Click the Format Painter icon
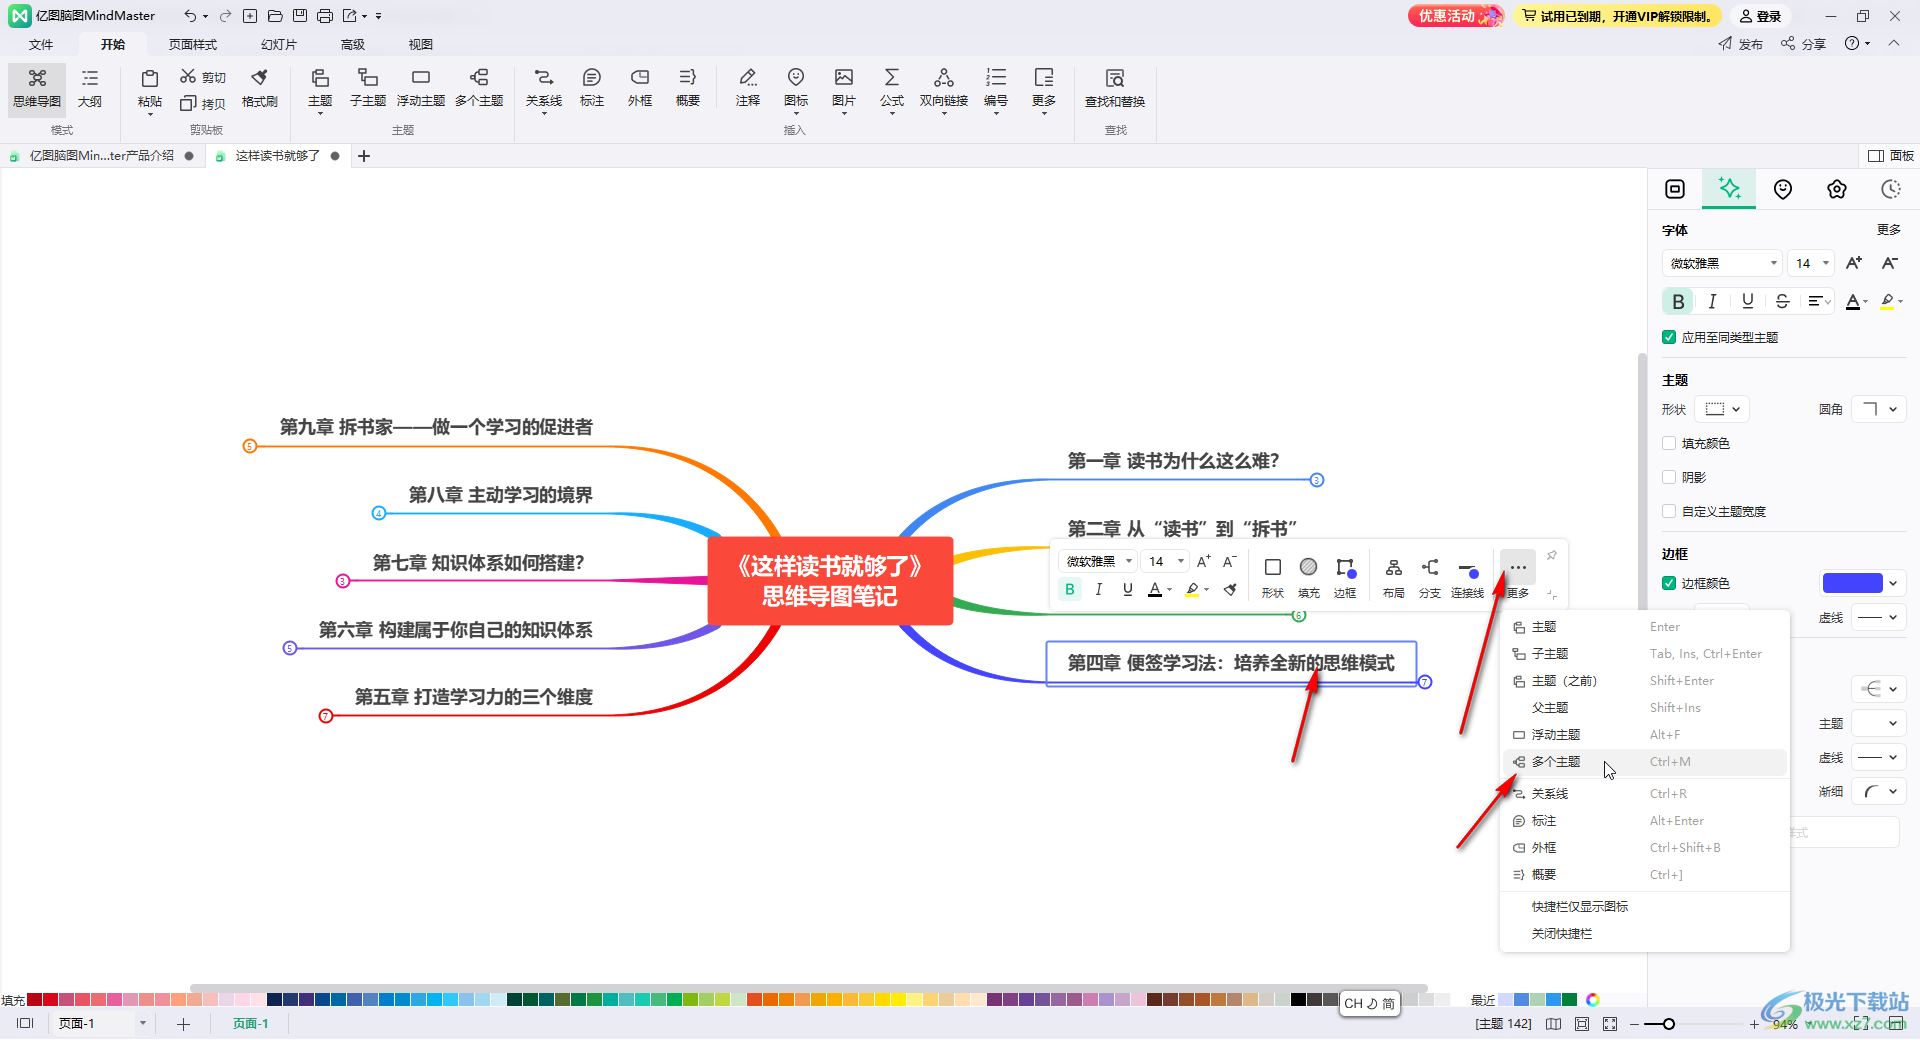 260,88
